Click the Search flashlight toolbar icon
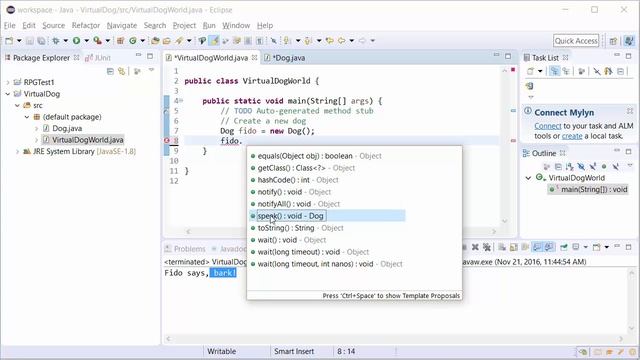Viewport: 640px width, 360px height. coord(179,41)
